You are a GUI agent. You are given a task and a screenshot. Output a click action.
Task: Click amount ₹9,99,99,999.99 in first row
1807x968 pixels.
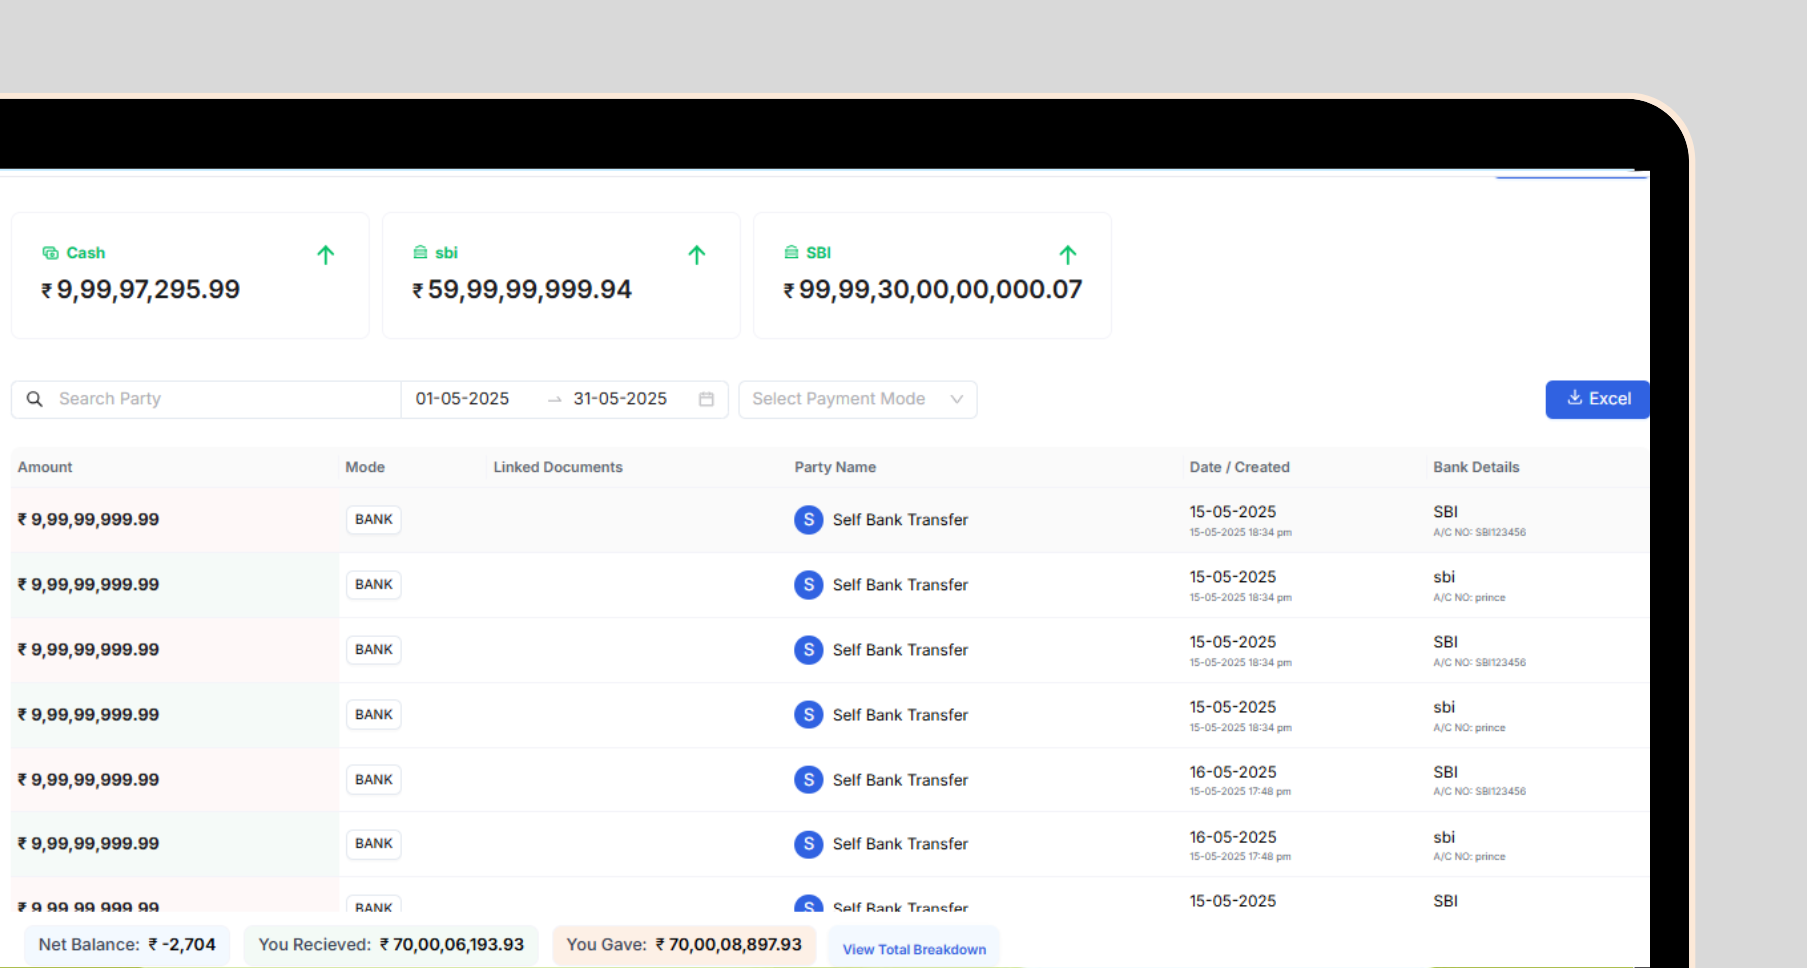(x=88, y=520)
